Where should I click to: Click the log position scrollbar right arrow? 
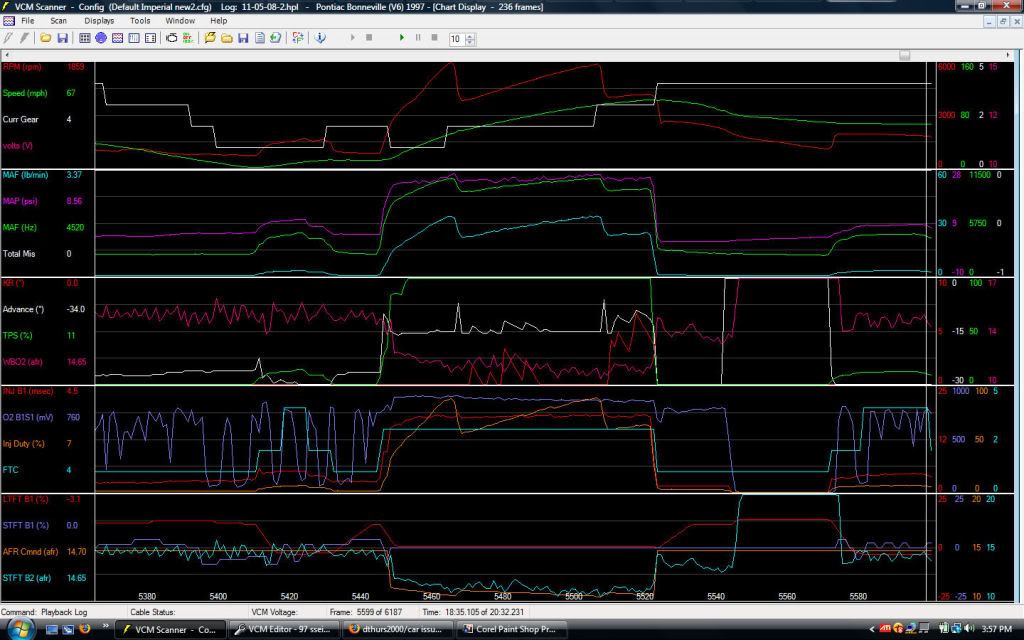click(x=1008, y=55)
